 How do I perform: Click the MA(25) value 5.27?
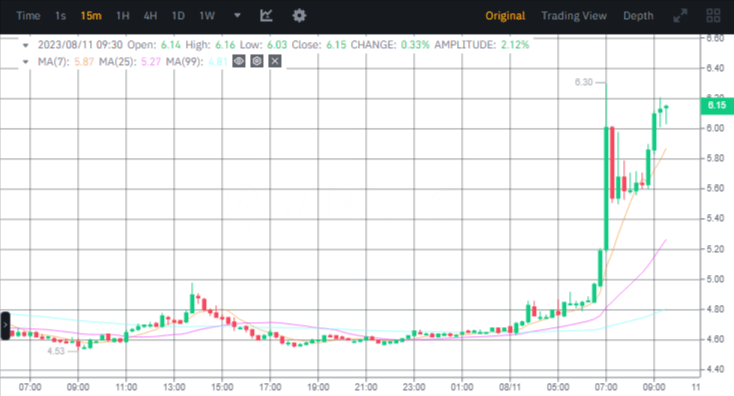151,62
